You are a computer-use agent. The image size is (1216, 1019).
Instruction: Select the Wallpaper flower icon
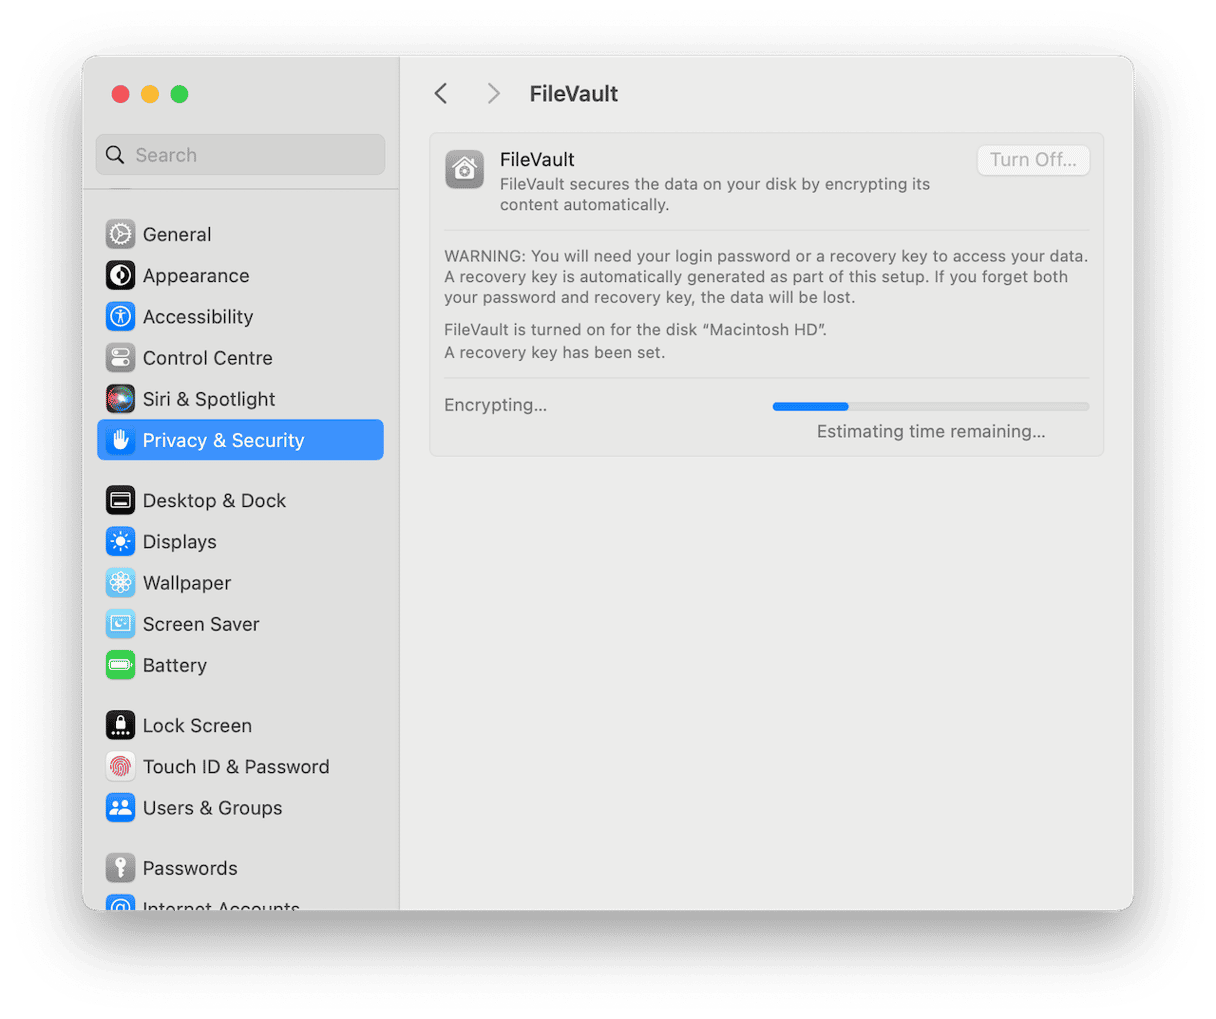click(120, 582)
